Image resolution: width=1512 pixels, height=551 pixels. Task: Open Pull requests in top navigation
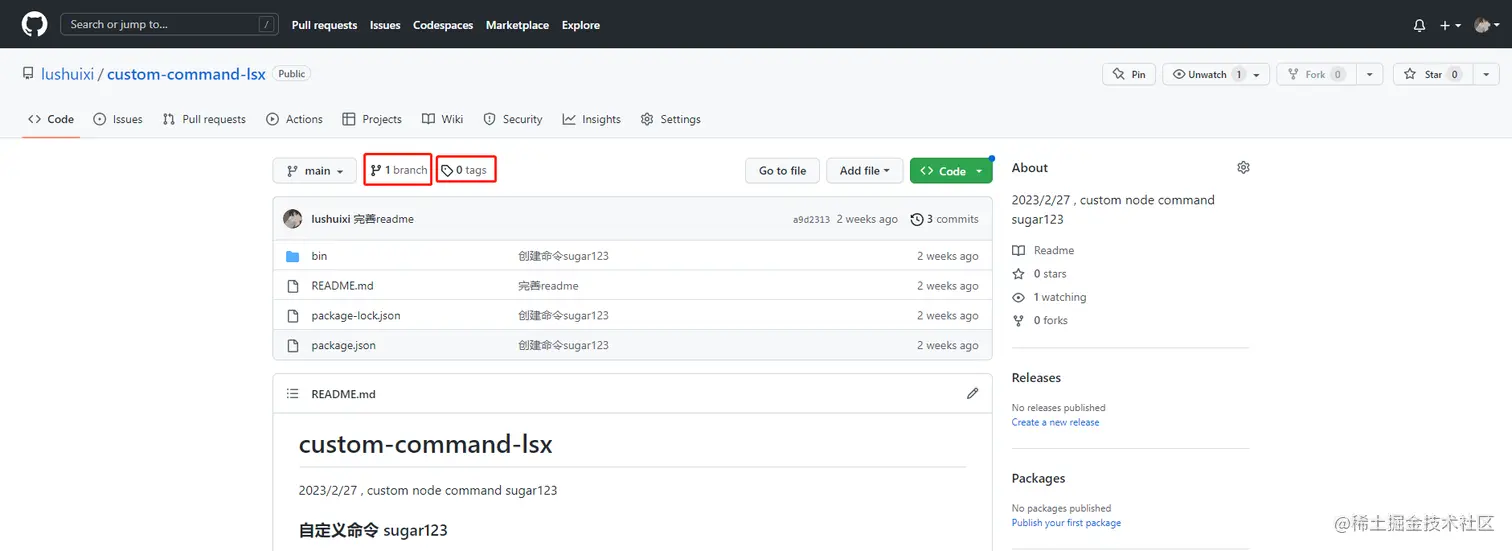pyautogui.click(x=324, y=25)
